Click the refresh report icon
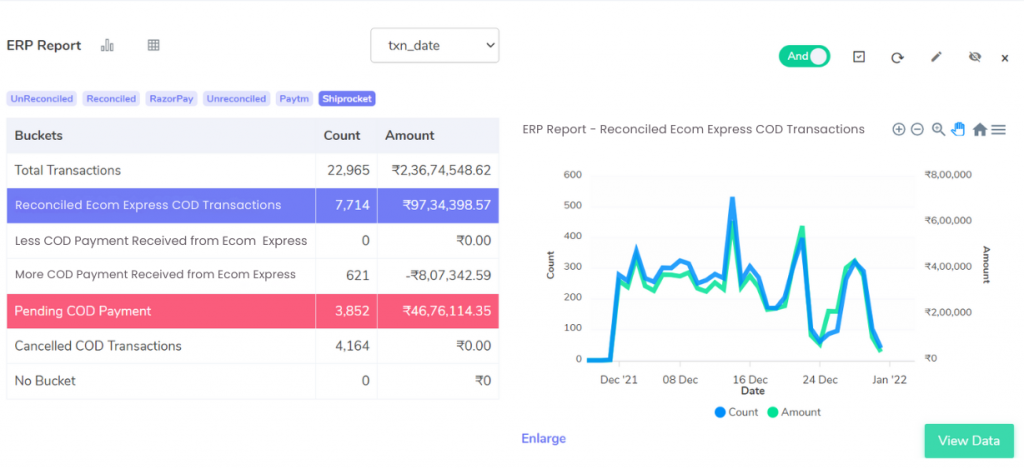Screen dimensions: 1024x469 click(897, 57)
